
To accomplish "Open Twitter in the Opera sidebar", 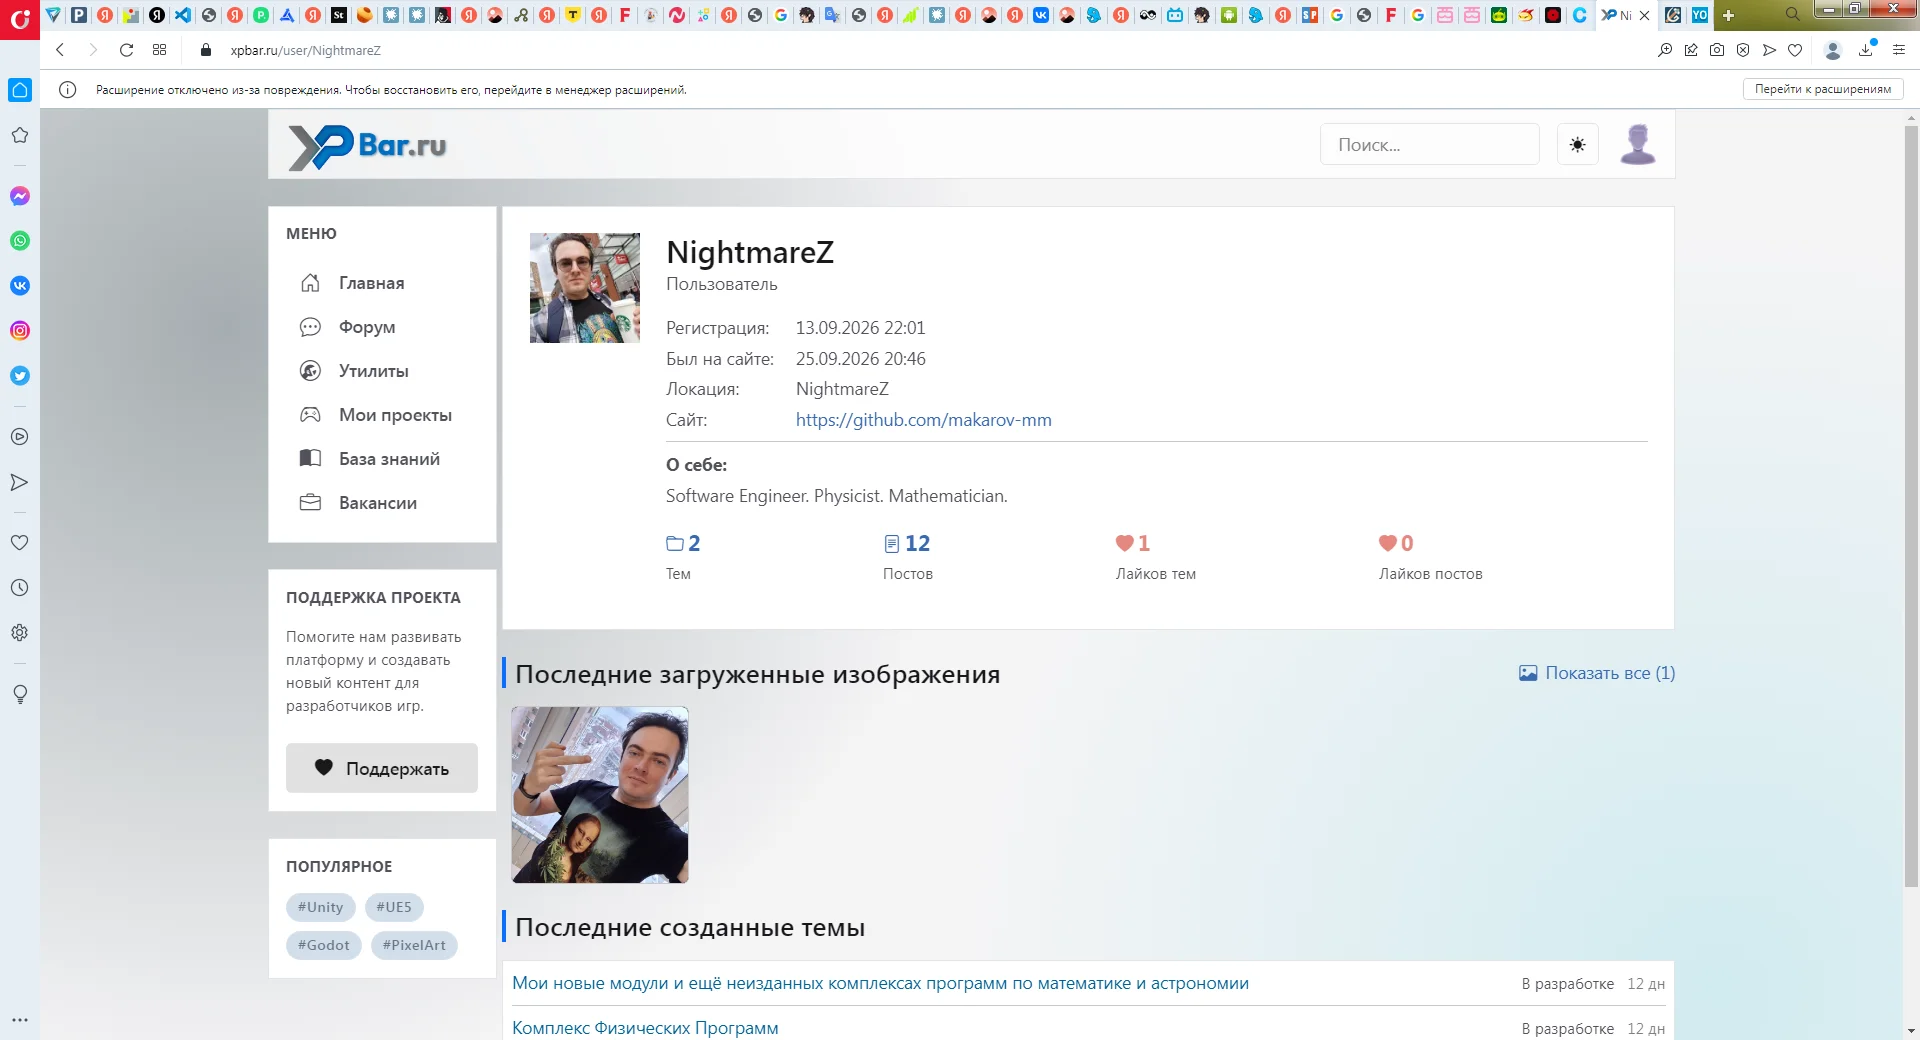I will point(20,376).
